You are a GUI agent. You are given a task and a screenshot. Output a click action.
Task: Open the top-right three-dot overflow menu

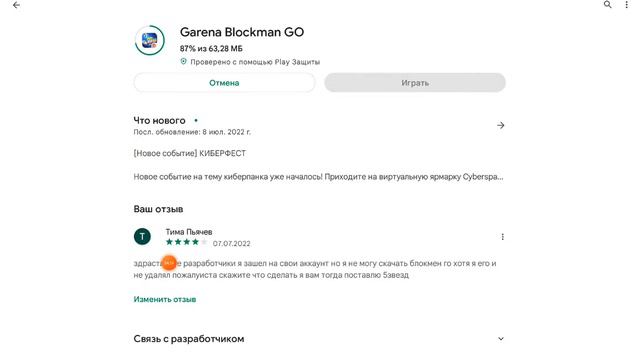click(626, 4)
